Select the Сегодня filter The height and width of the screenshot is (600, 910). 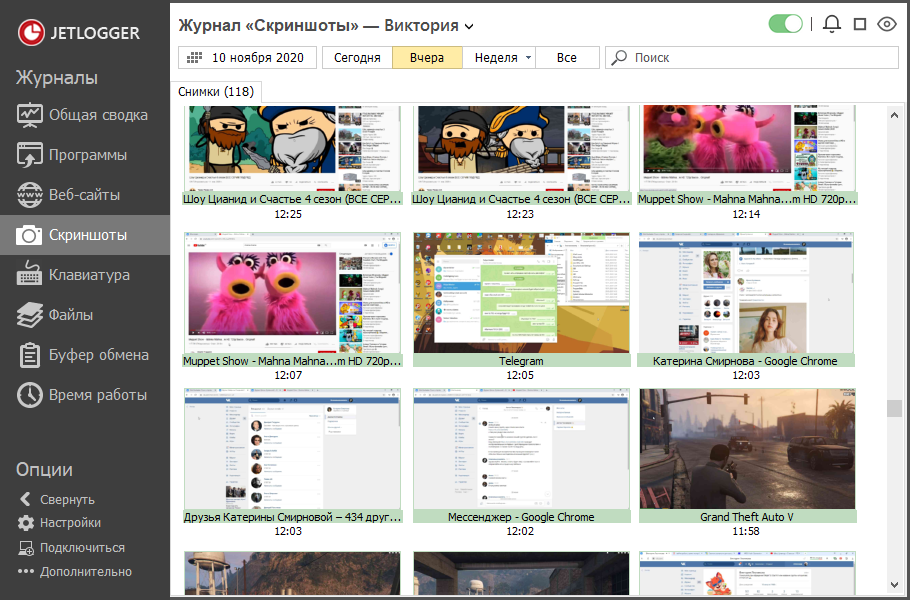358,57
